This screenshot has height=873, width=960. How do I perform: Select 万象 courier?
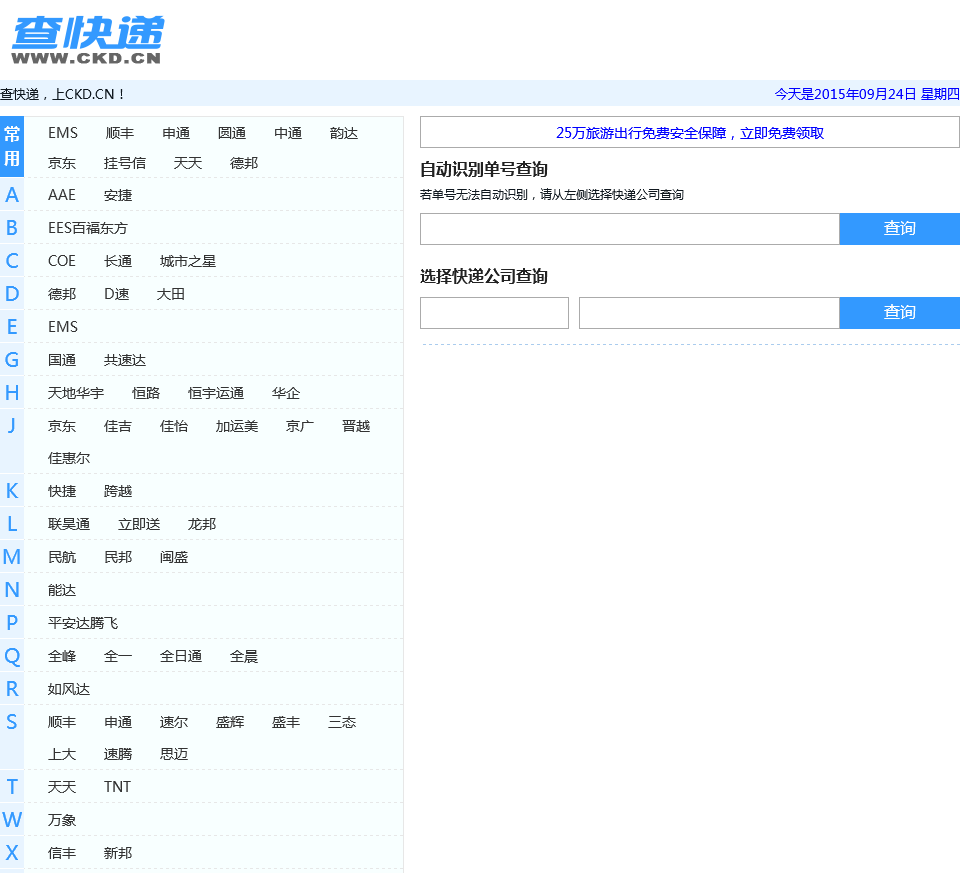[62, 820]
